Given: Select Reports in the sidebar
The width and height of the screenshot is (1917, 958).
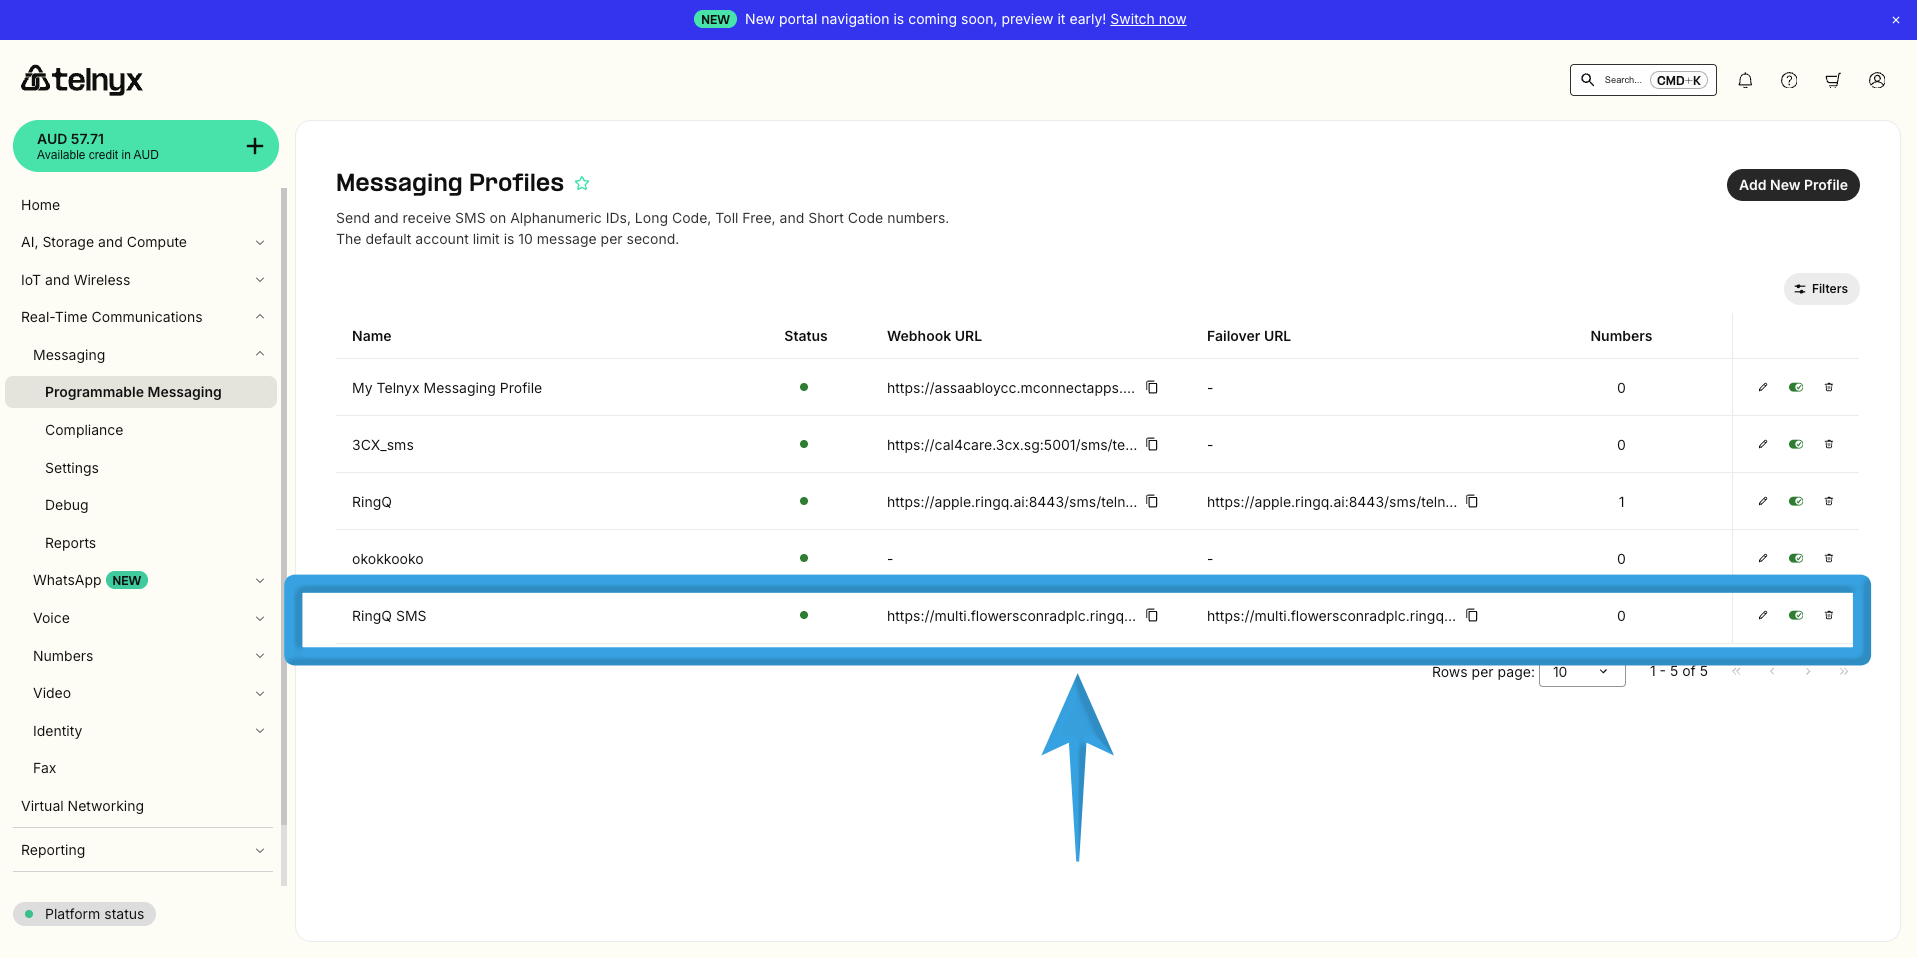Looking at the screenshot, I should point(70,543).
